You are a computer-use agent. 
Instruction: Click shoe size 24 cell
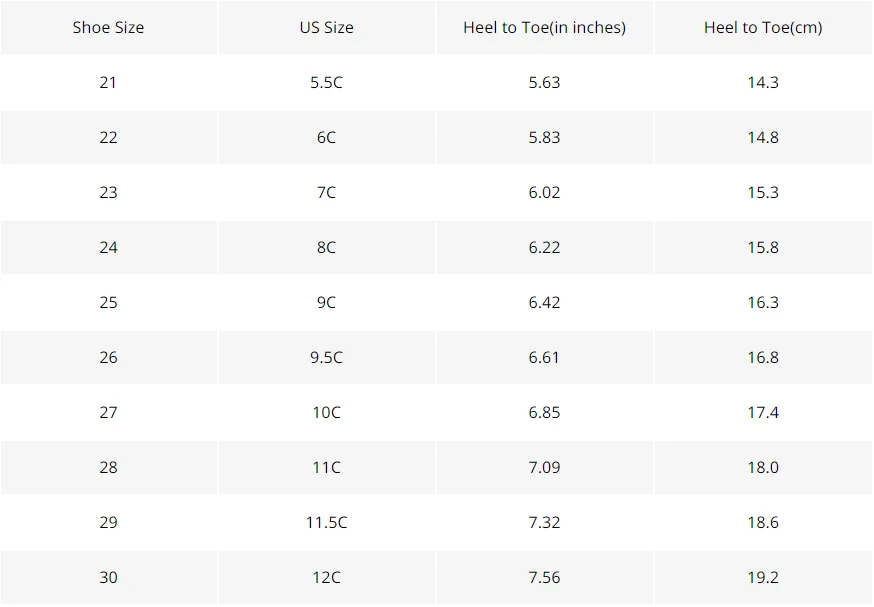coord(109,247)
